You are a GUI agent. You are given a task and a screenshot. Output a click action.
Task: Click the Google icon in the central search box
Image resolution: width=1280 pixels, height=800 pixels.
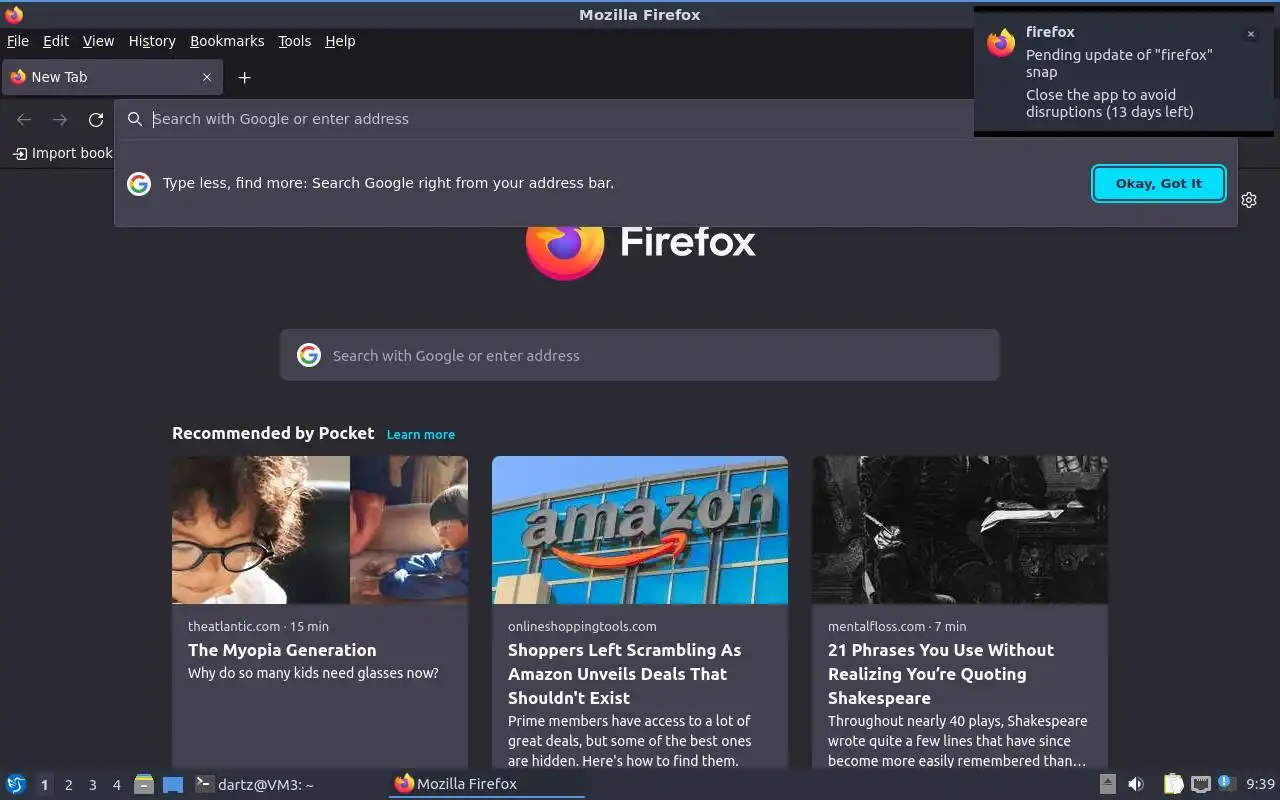coord(309,355)
